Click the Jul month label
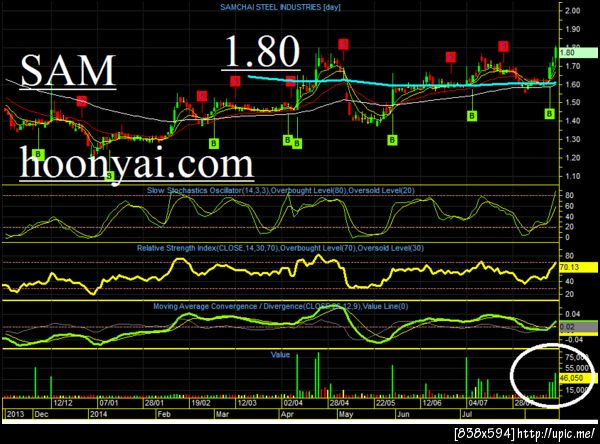 (x=467, y=414)
